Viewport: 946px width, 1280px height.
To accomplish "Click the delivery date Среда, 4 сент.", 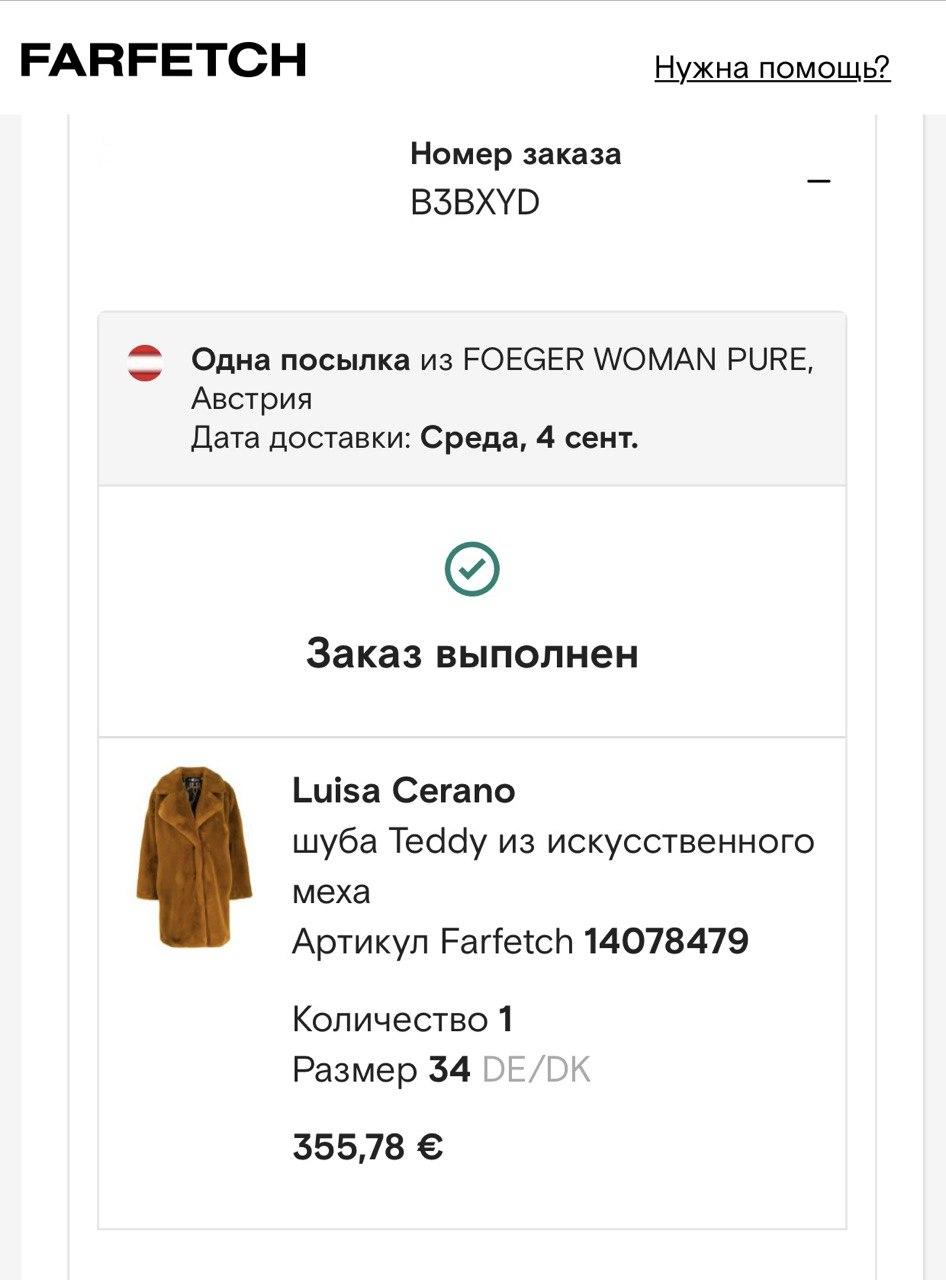I will coord(528,438).
